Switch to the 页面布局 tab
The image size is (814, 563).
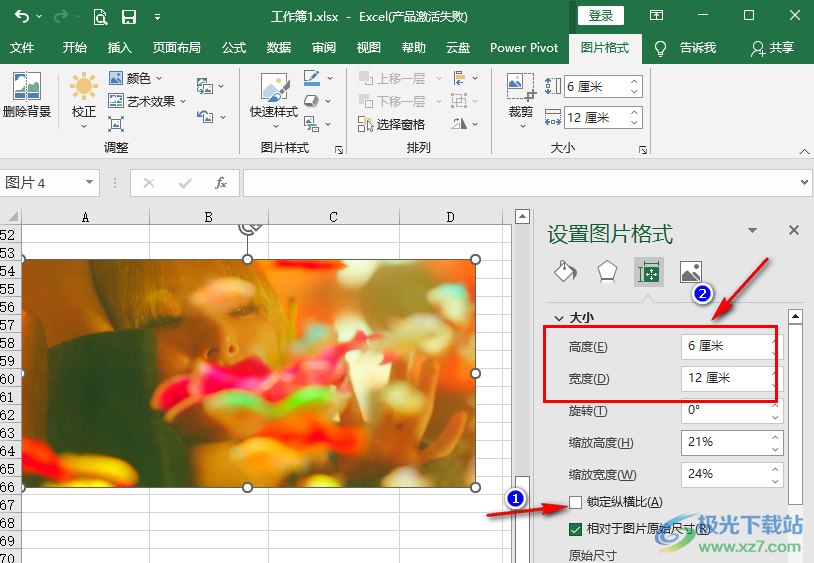point(177,48)
